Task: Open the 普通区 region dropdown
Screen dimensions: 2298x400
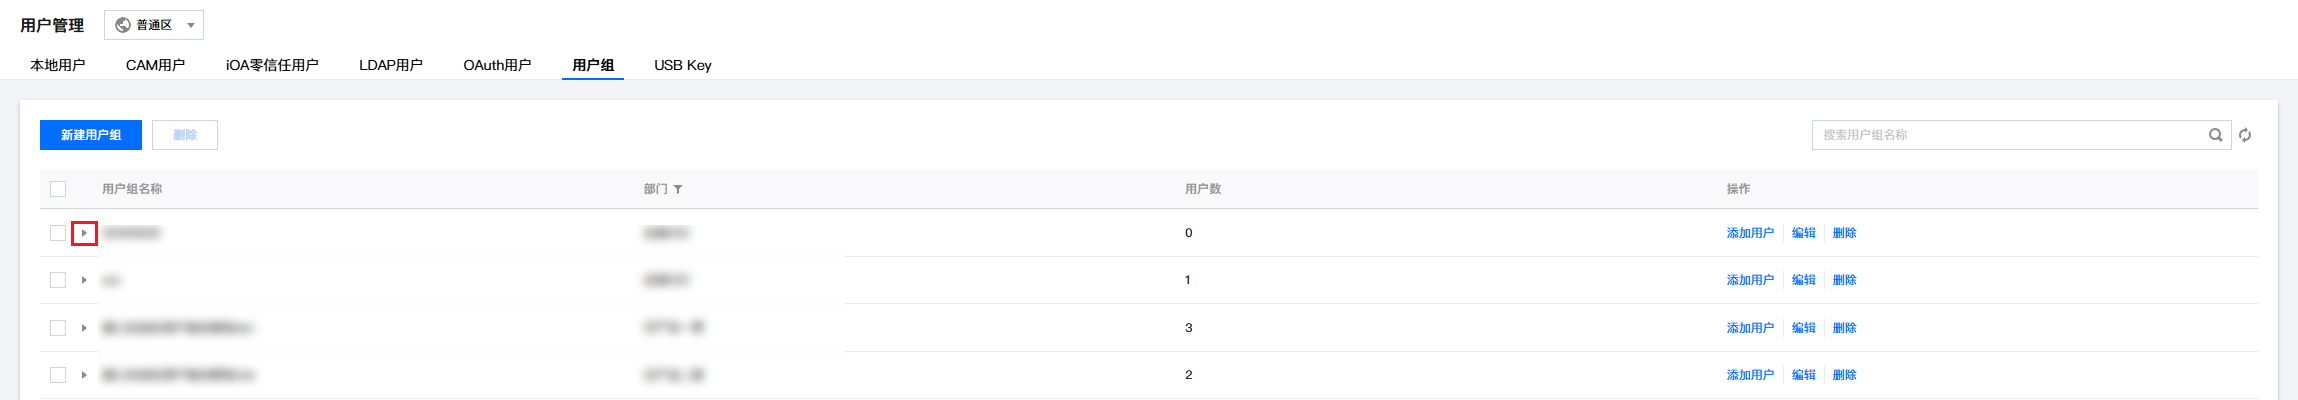Action: (154, 25)
